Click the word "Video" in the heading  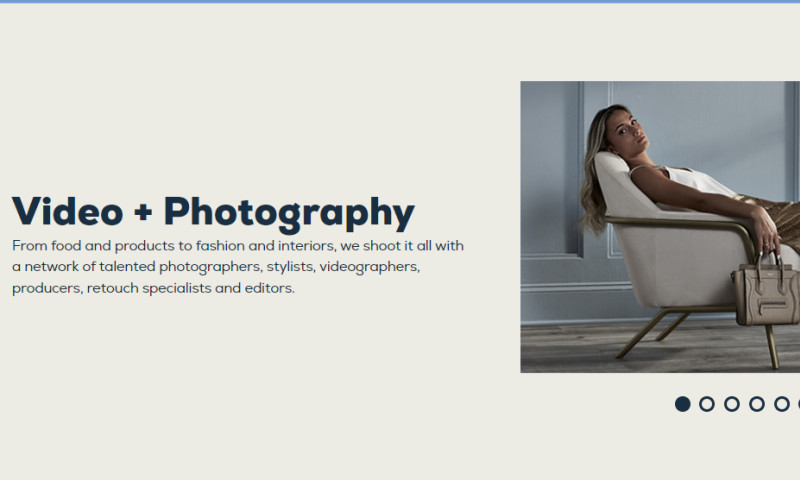tap(67, 212)
